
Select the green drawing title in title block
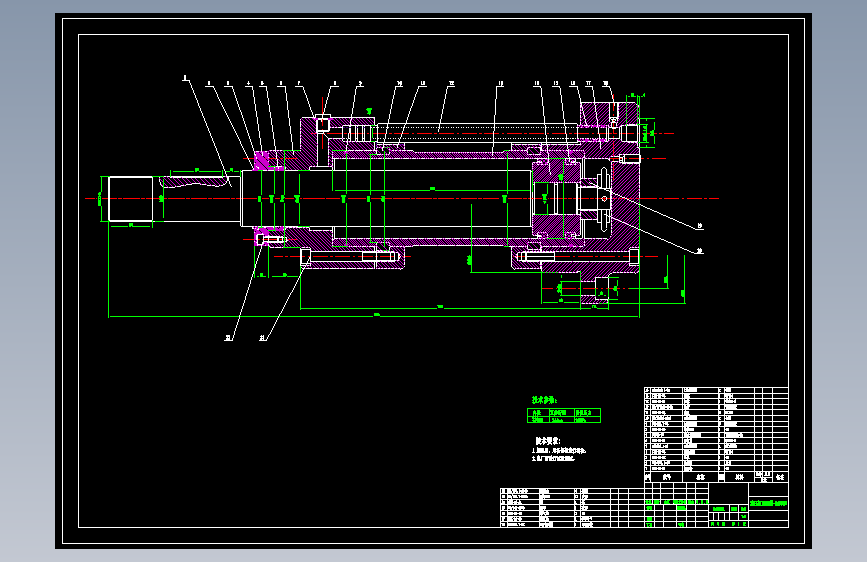pyautogui.click(x=768, y=503)
